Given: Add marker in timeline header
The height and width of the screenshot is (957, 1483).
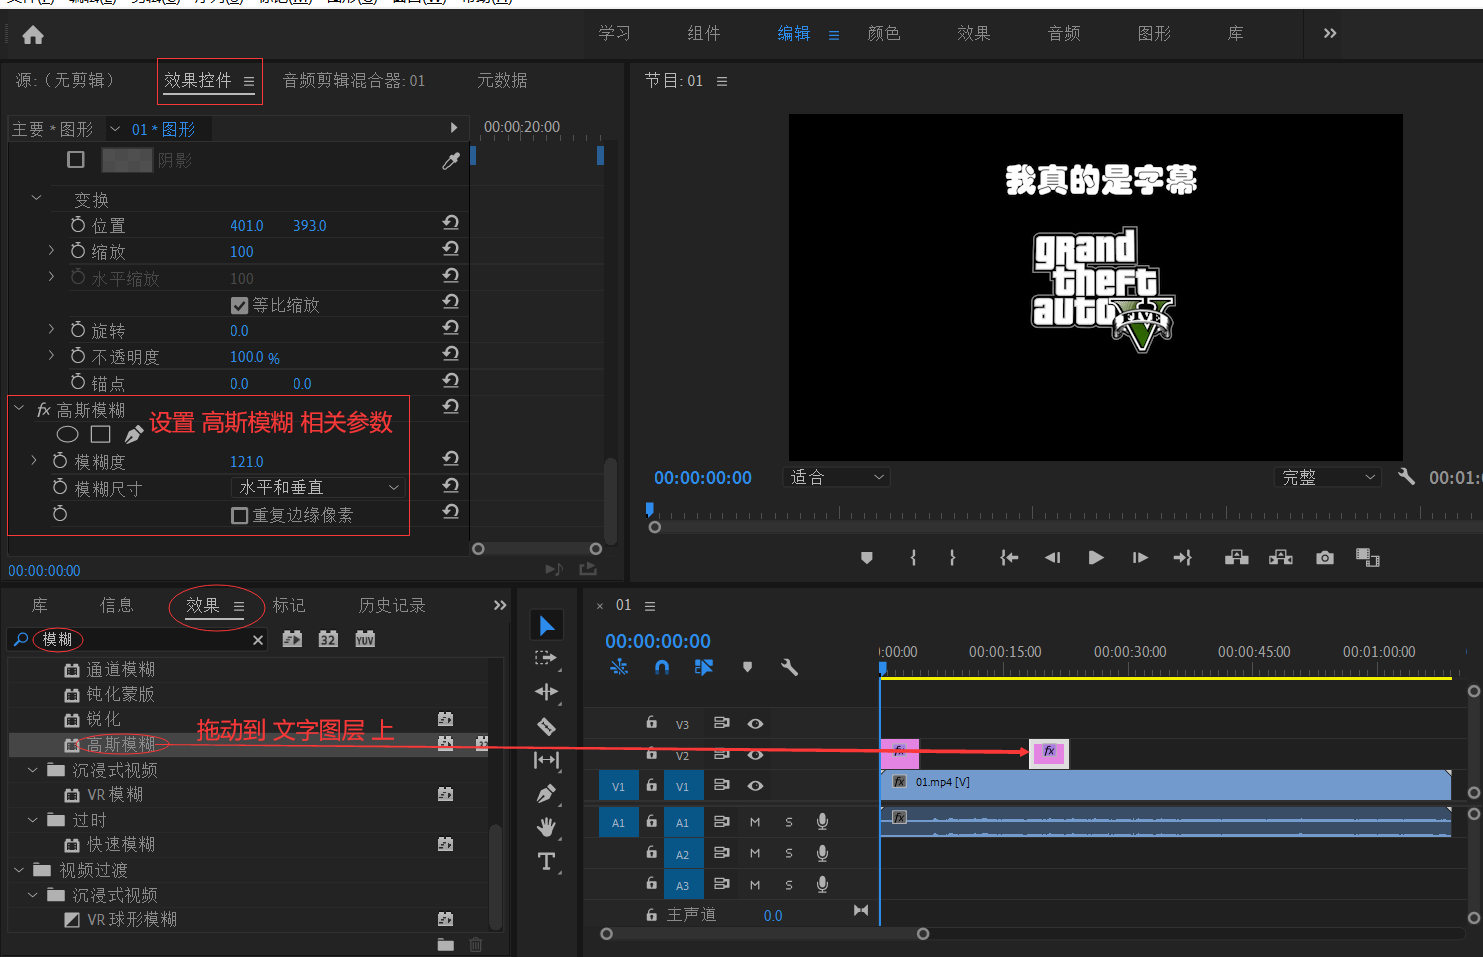Looking at the screenshot, I should tap(747, 667).
